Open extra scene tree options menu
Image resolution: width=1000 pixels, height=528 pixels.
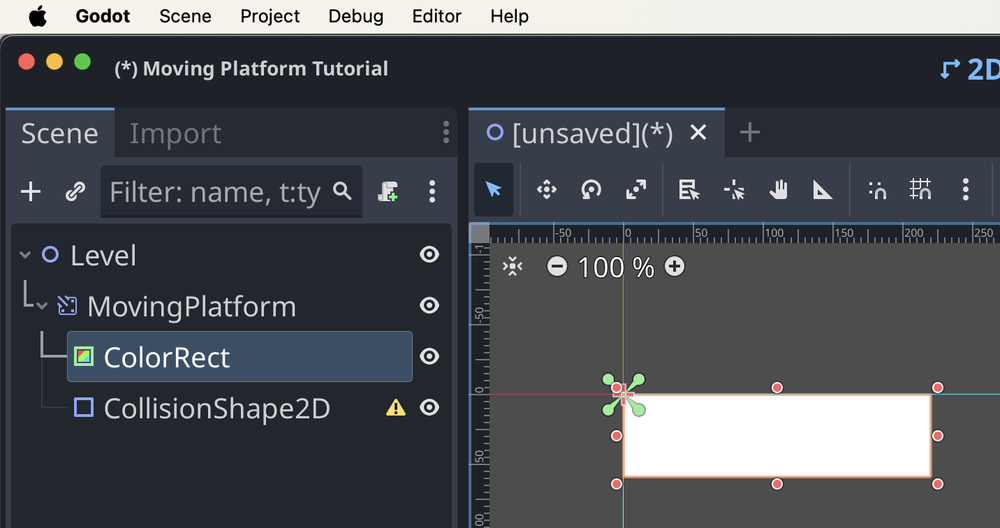pos(432,191)
